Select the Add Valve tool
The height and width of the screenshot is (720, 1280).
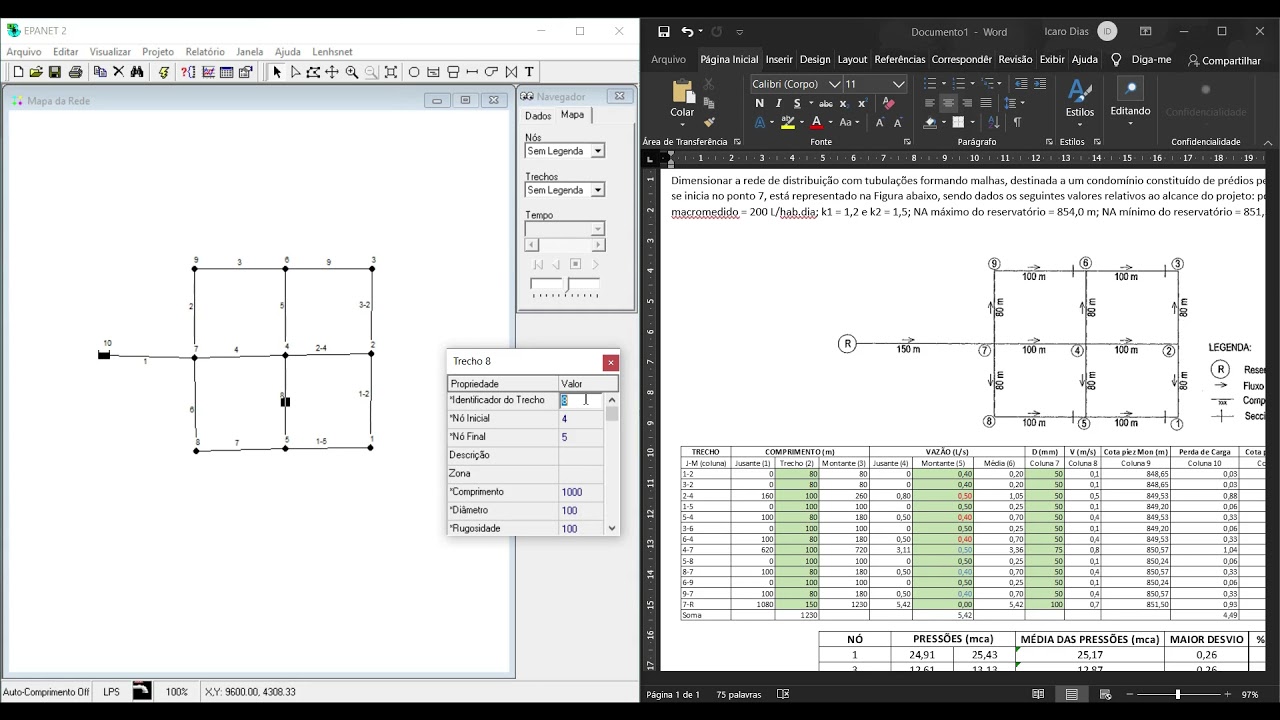pyautogui.click(x=511, y=72)
